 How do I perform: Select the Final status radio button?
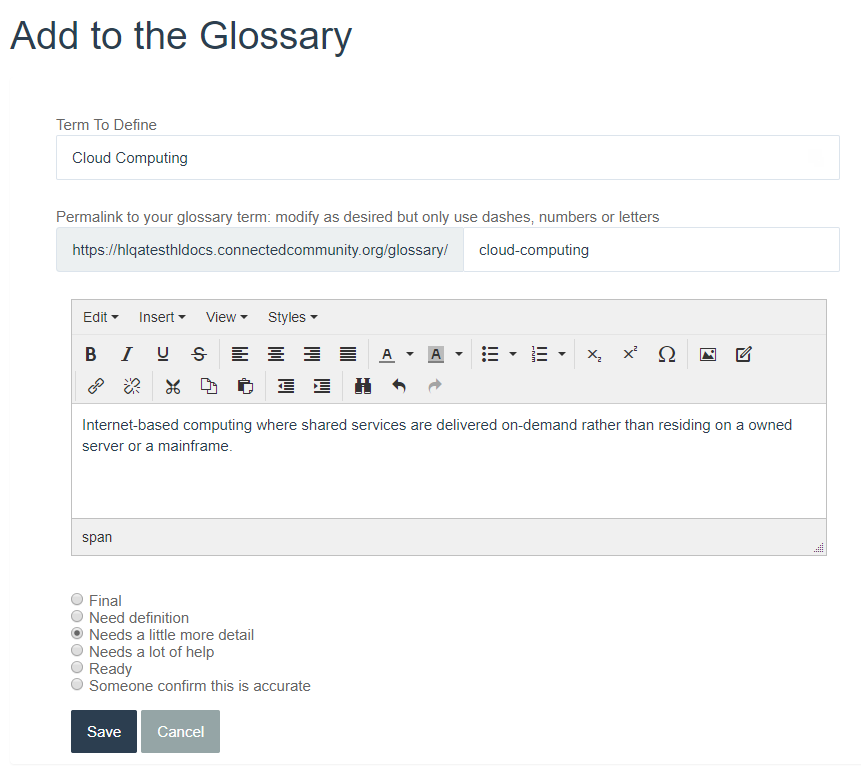tap(77, 599)
